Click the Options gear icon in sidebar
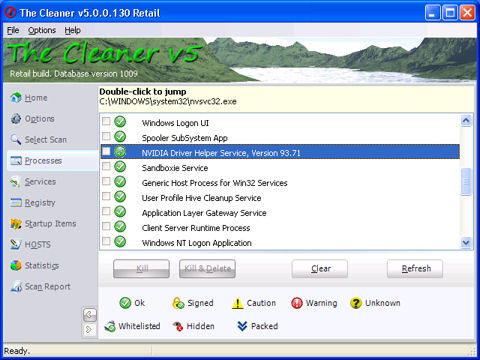The width and height of the screenshot is (480, 360). tap(16, 118)
